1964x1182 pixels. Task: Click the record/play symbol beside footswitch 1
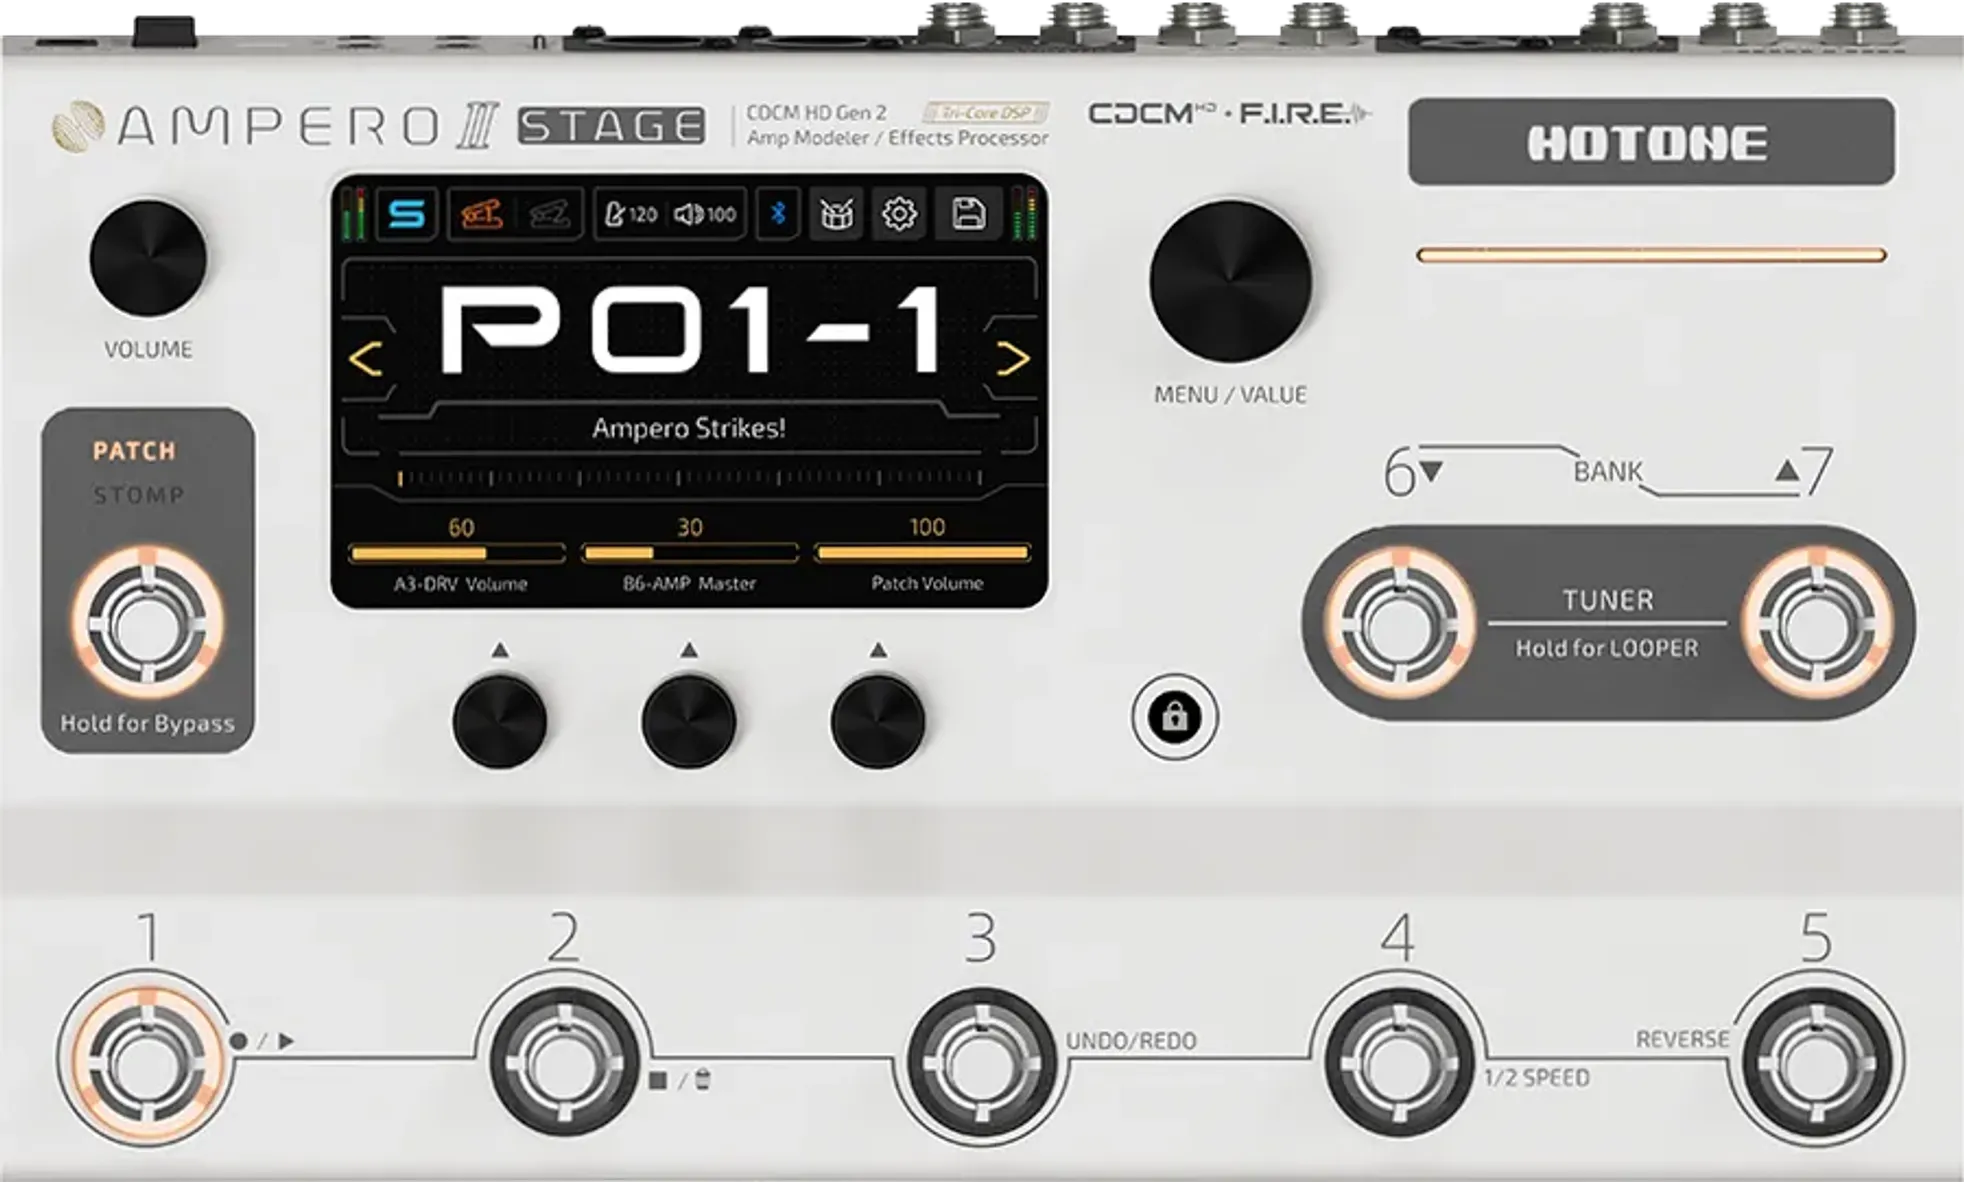pos(262,1041)
